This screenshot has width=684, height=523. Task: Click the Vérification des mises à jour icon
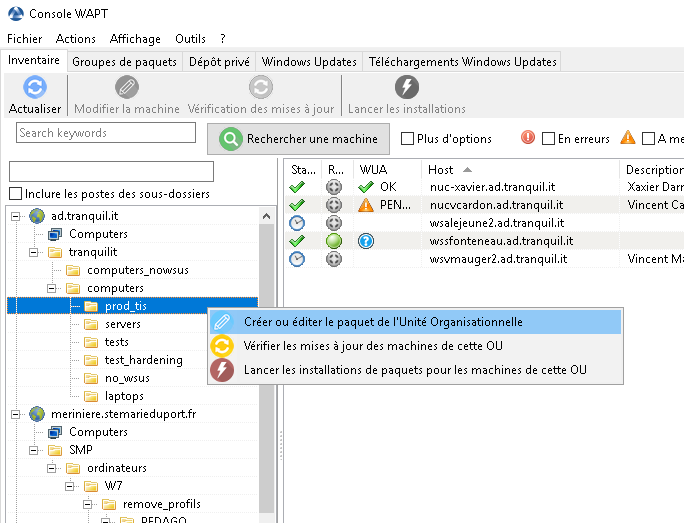[261, 87]
